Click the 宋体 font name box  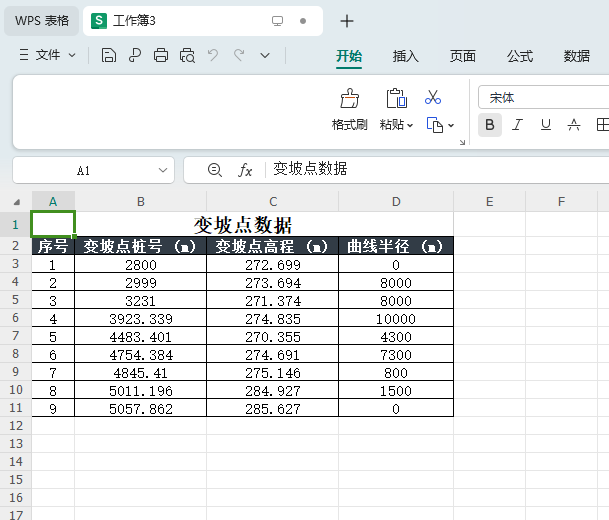pyautogui.click(x=540, y=98)
